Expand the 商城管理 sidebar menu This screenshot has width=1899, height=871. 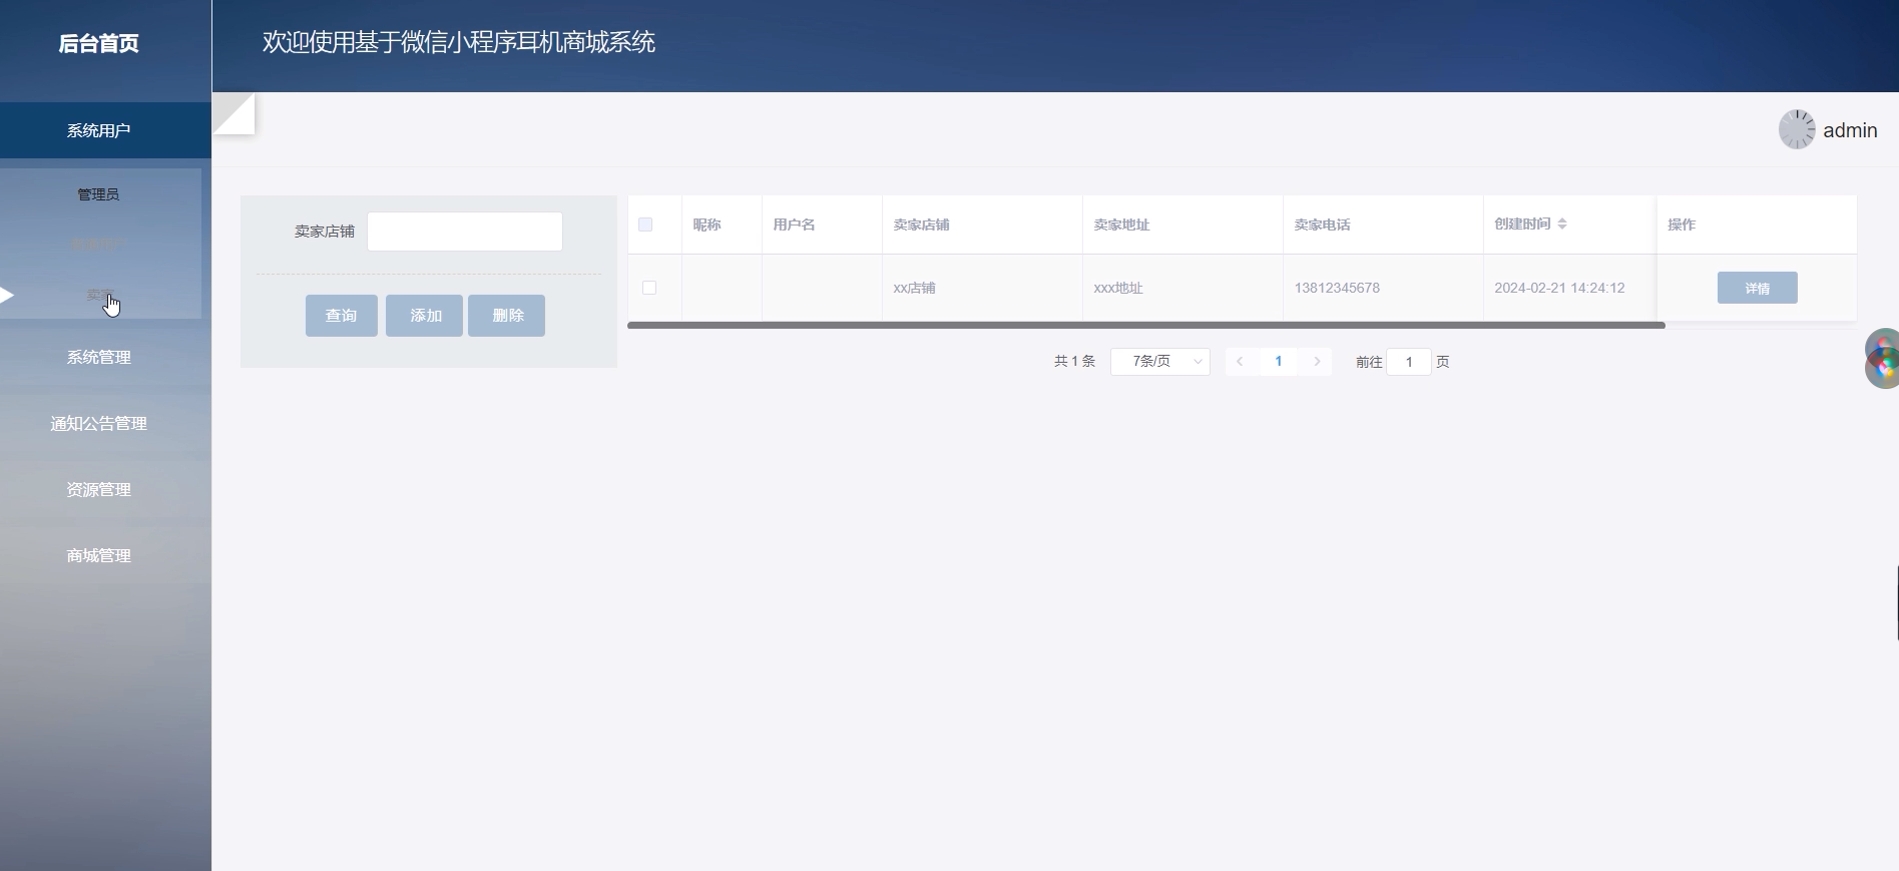click(x=99, y=555)
